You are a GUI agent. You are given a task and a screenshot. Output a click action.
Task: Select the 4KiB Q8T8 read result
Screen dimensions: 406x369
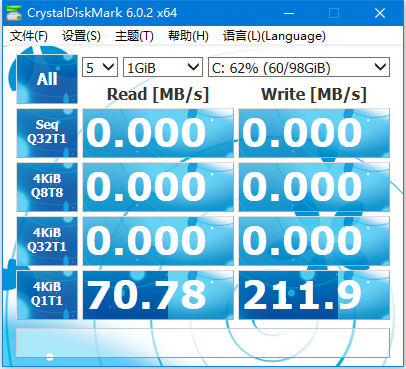point(158,187)
